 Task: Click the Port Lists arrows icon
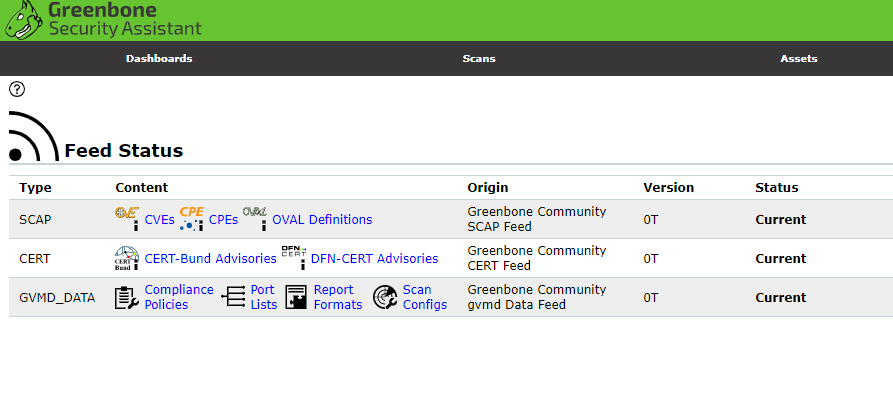tap(233, 297)
